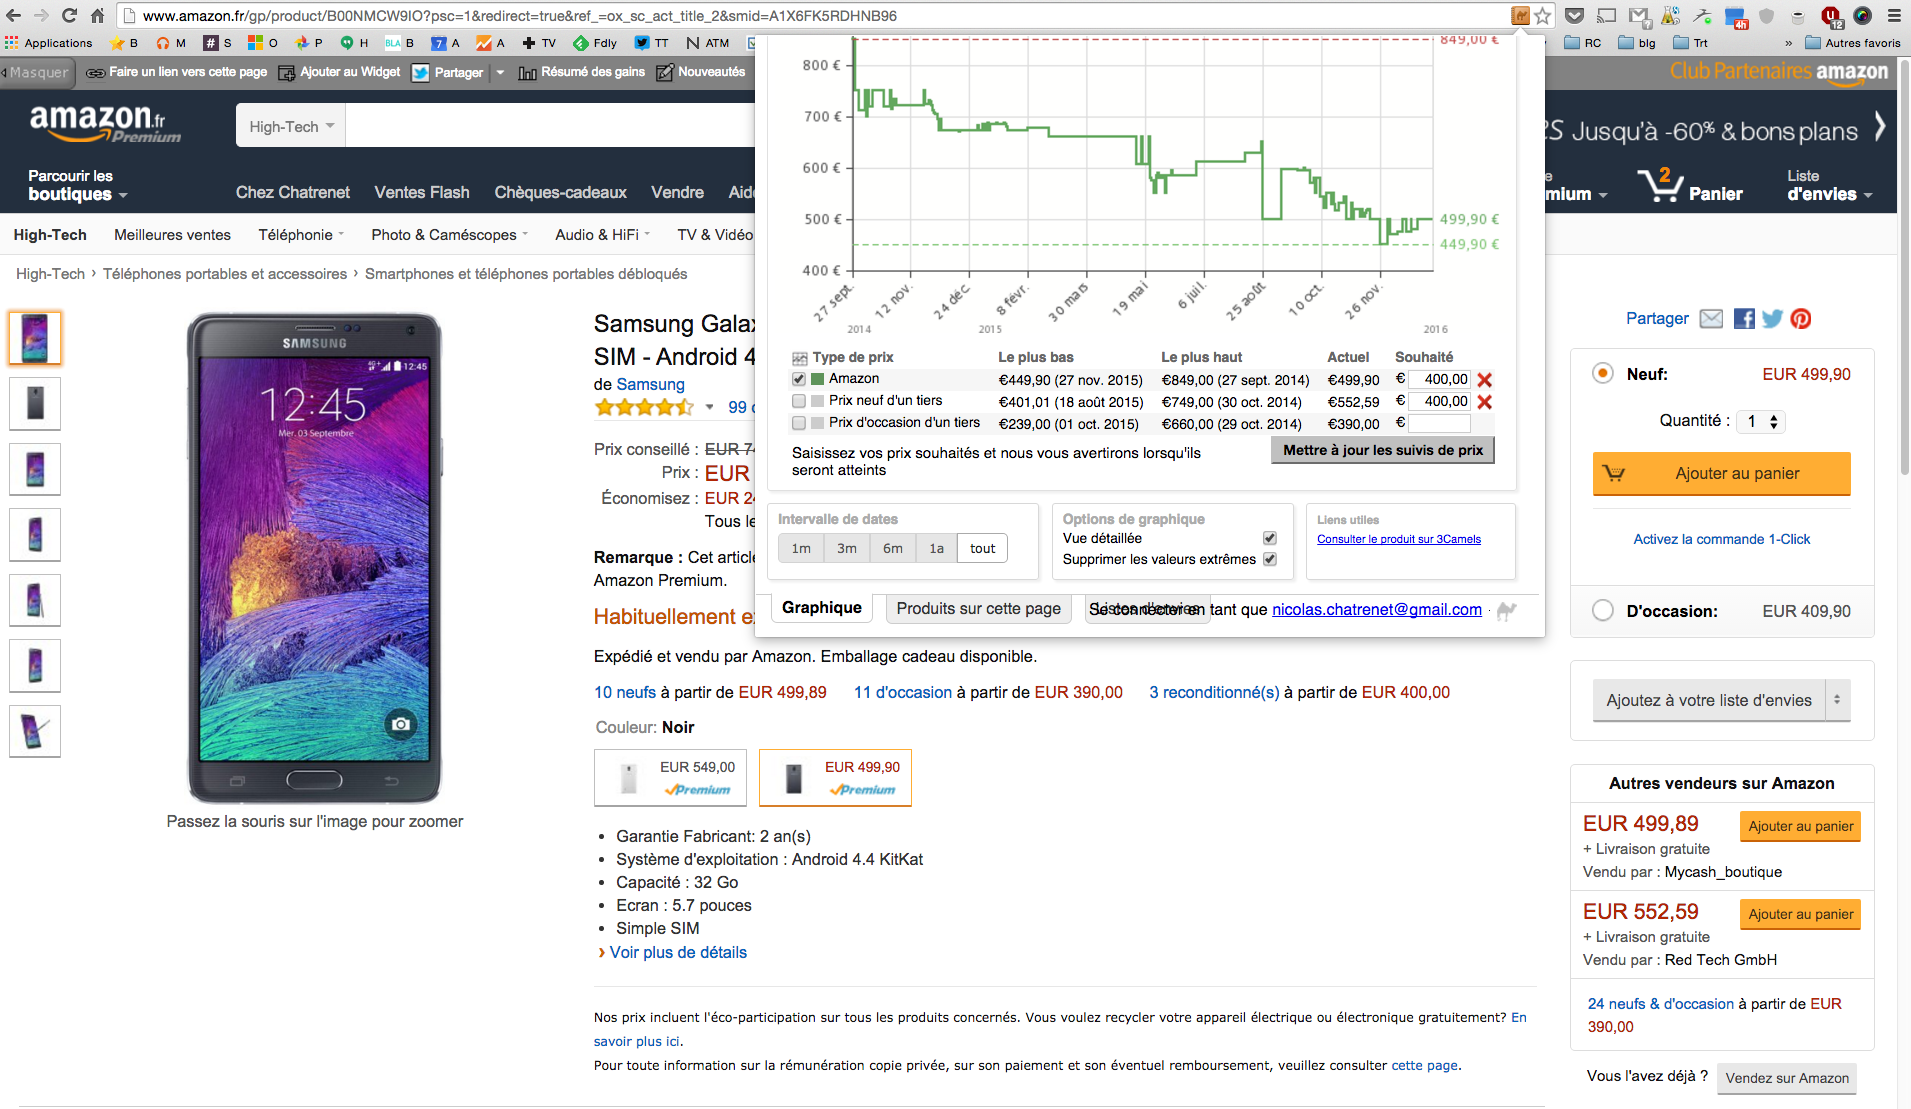Open Voir plus de détails link

pos(677,952)
